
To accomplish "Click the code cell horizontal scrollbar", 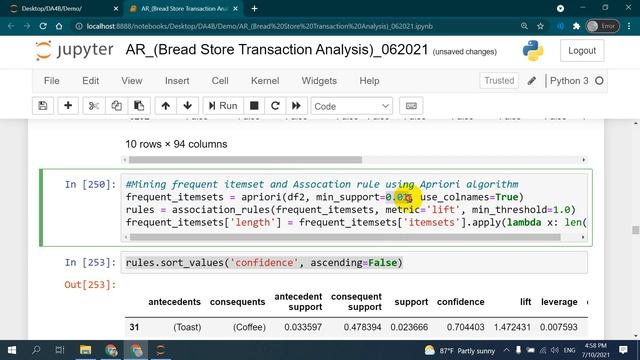I will click(345, 237).
